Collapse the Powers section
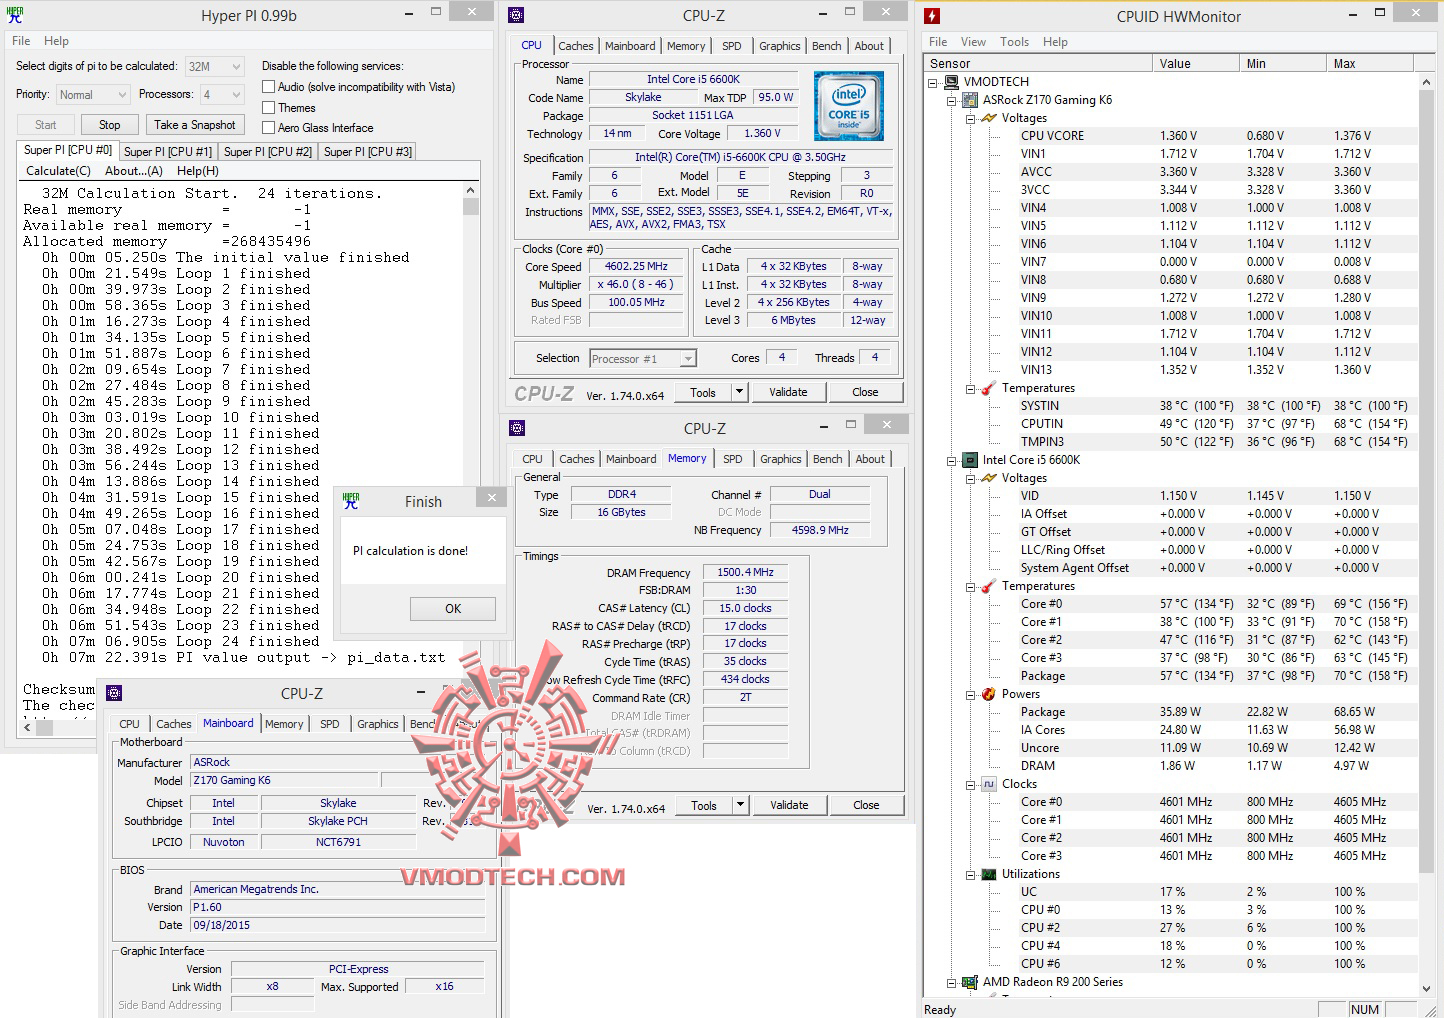The height and width of the screenshot is (1018, 1444). coord(970,694)
